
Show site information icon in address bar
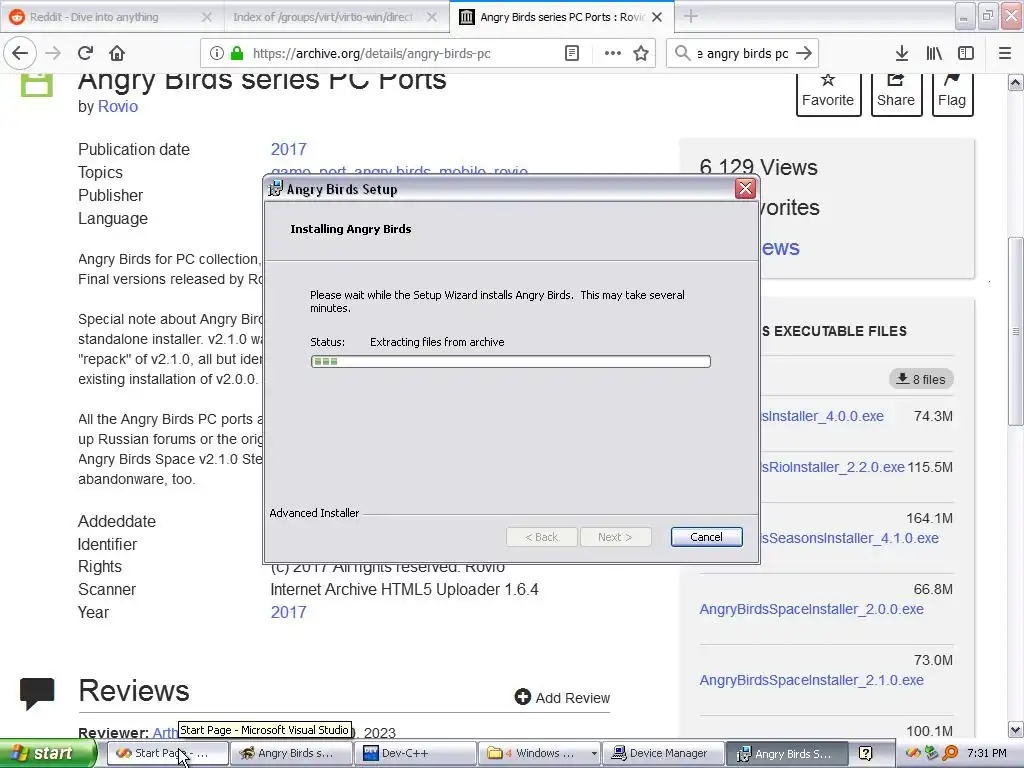(217, 54)
